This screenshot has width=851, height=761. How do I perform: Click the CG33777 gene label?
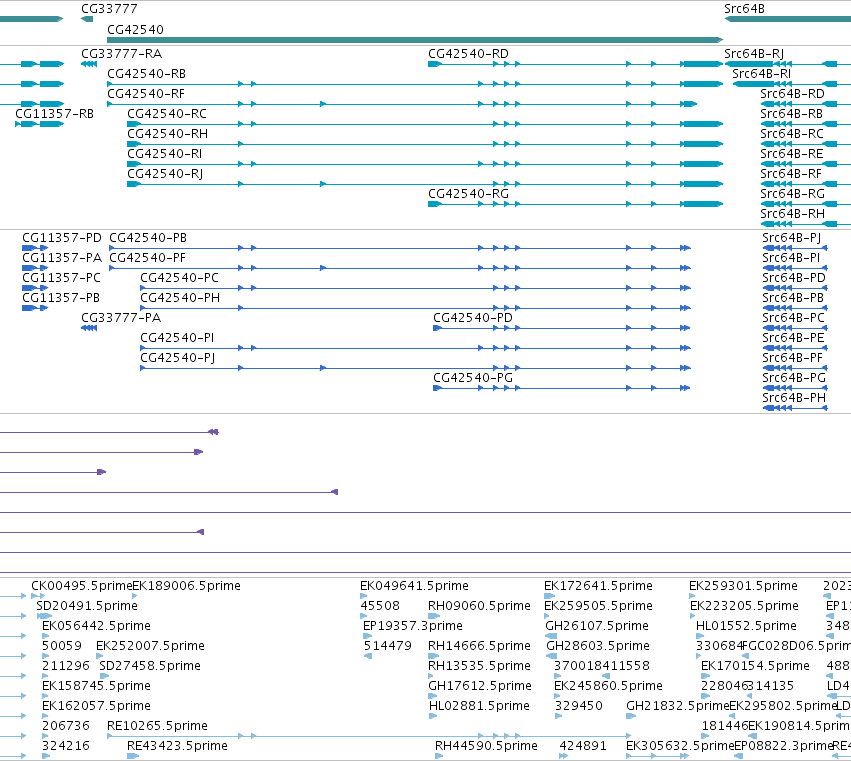(109, 9)
